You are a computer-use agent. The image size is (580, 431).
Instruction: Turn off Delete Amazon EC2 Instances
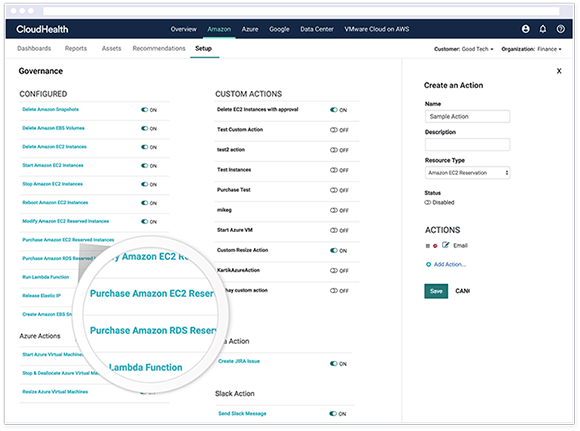[x=144, y=147]
